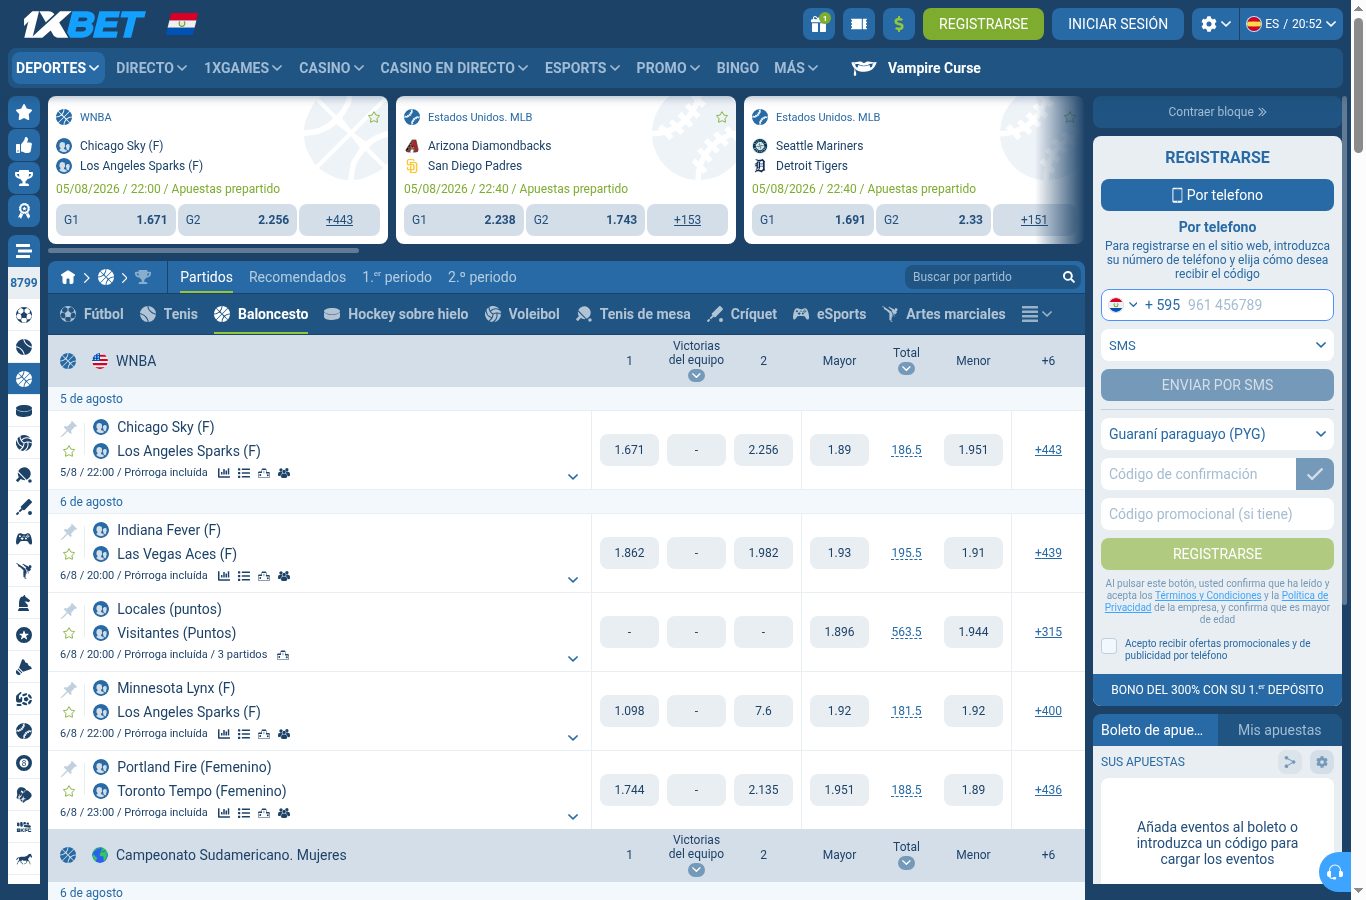The image size is (1366, 900).
Task: Select volleyball icon in left sidebar
Action: [x=24, y=443]
